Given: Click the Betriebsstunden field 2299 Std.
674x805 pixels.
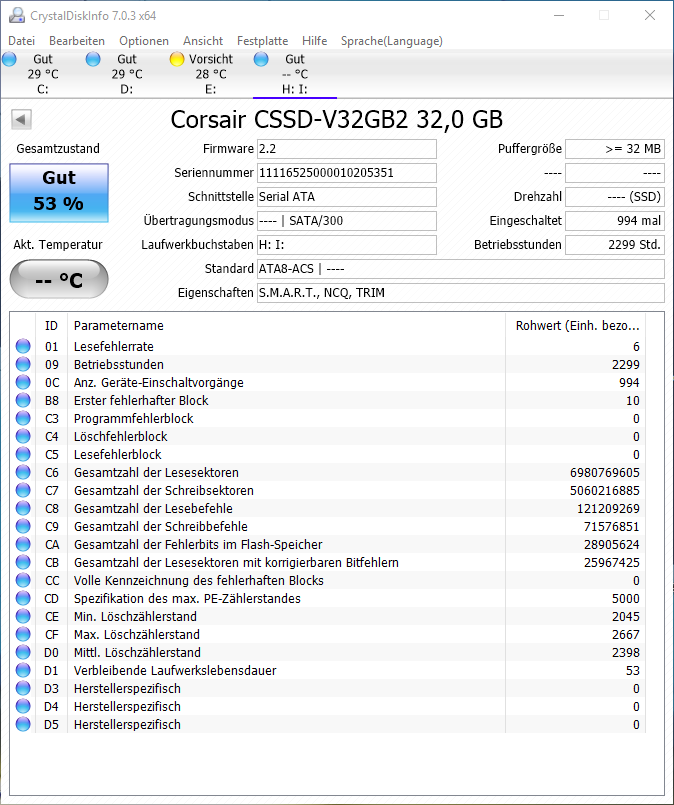Looking at the screenshot, I should [614, 245].
